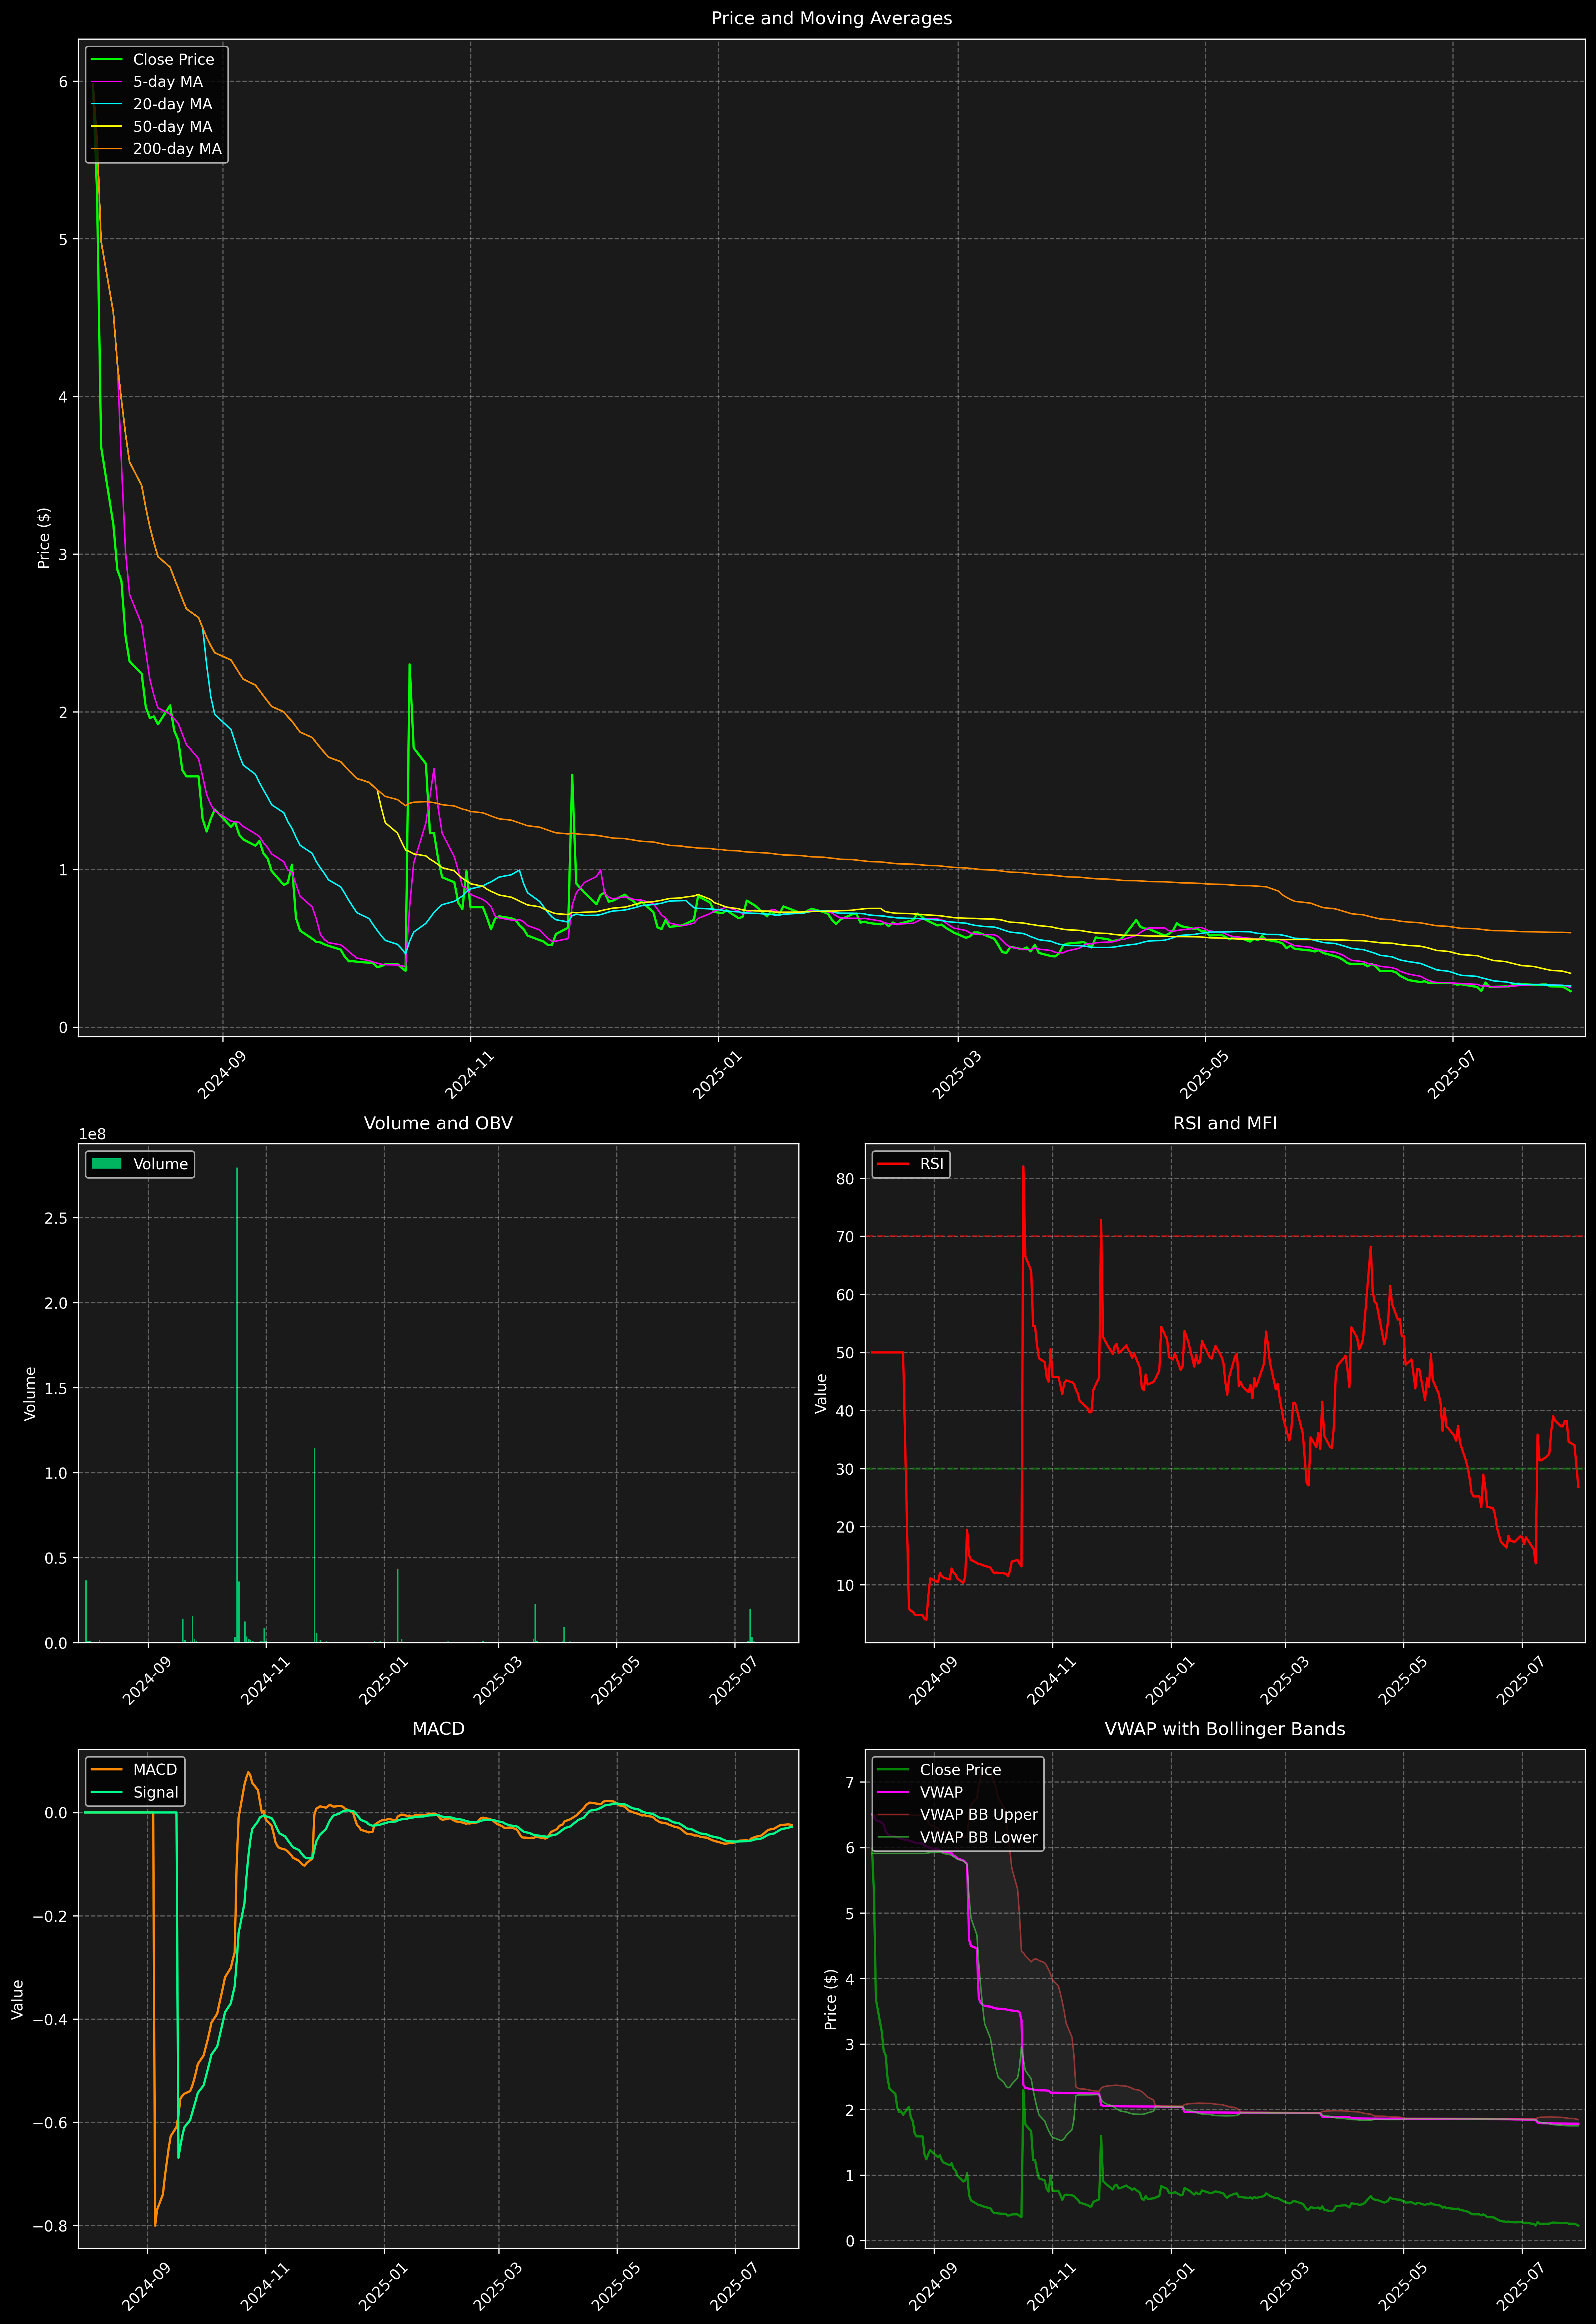The width and height of the screenshot is (1596, 2324).
Task: Click the red RSI legend line sample
Action: pos(893,1164)
